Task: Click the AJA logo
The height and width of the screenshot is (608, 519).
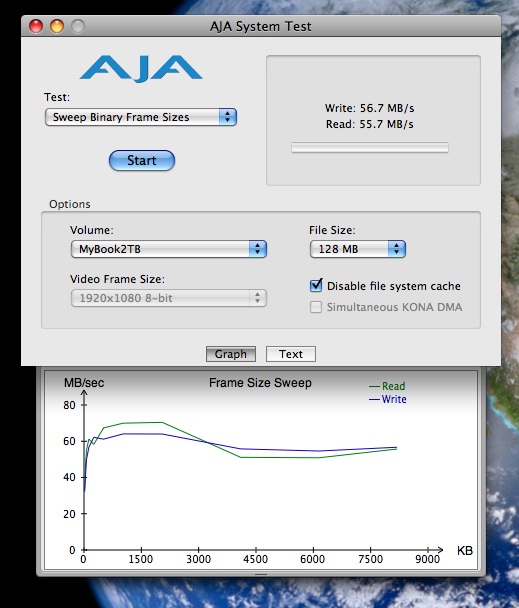Action: (141, 69)
